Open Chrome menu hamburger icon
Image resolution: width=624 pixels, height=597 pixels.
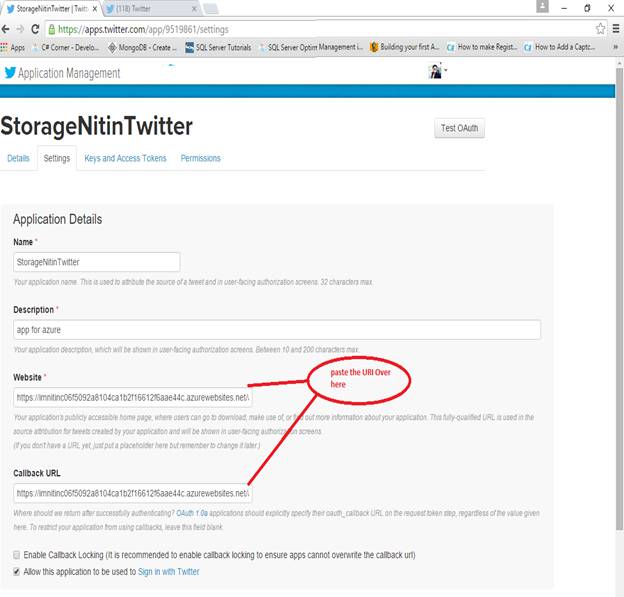click(x=616, y=29)
